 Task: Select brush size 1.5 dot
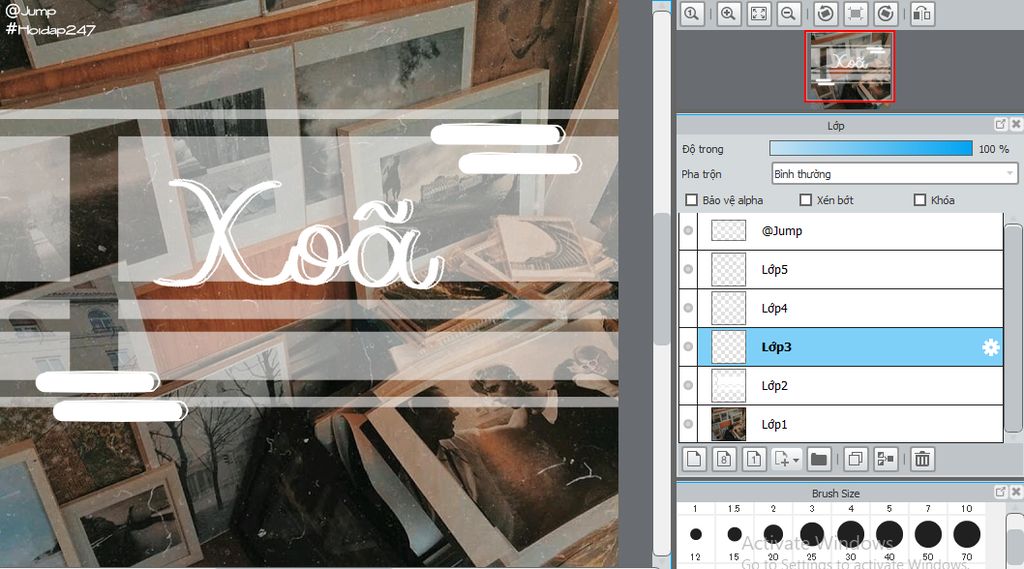click(734, 534)
